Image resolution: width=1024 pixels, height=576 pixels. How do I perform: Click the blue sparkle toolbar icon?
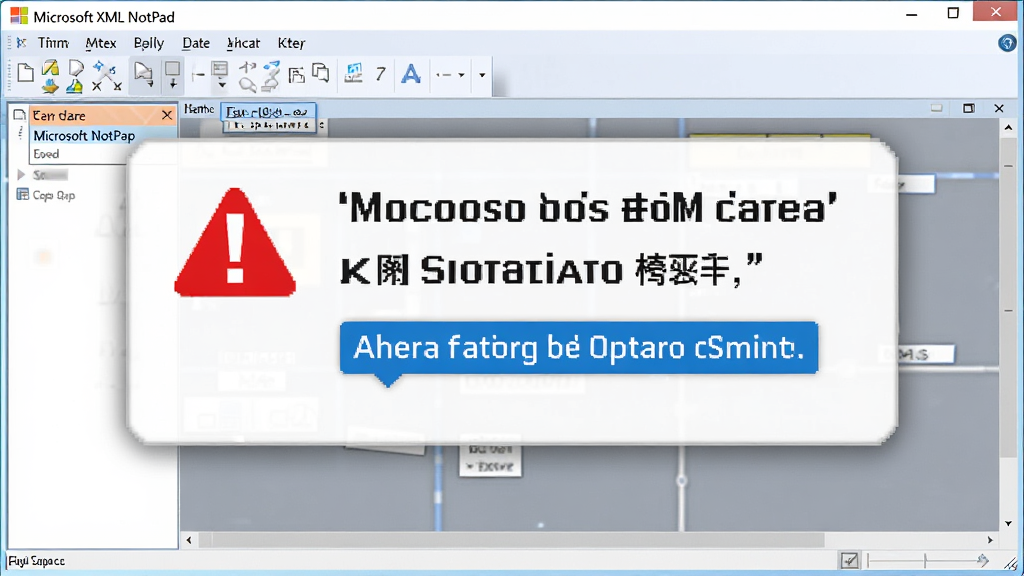coord(104,68)
